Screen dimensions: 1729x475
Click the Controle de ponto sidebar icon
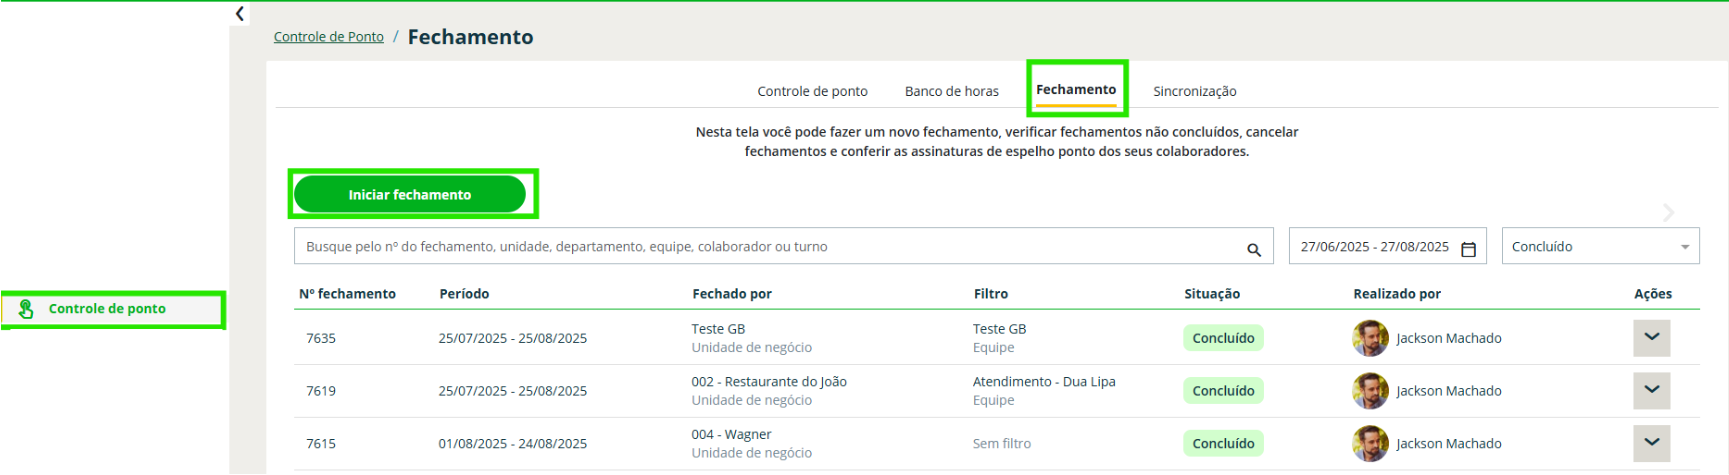pos(26,310)
